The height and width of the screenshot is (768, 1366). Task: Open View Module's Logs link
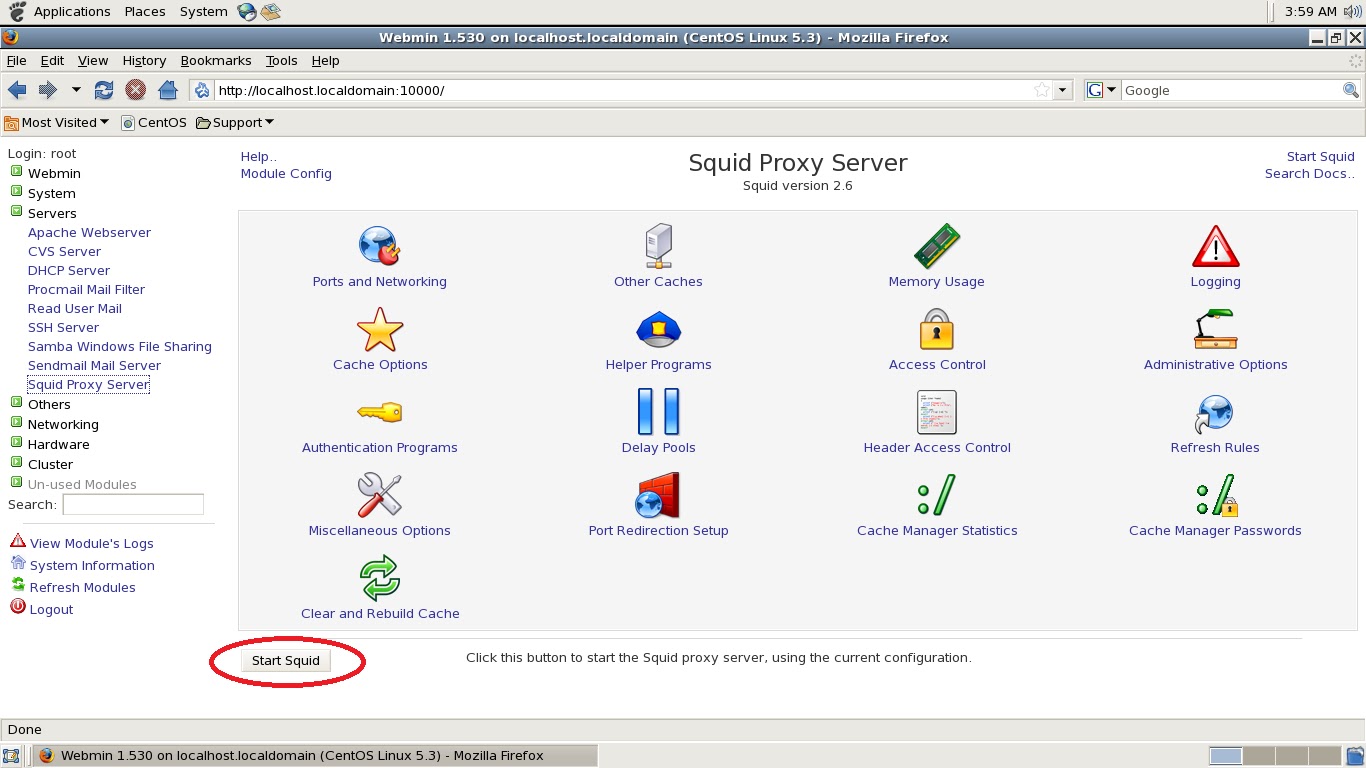click(92, 543)
